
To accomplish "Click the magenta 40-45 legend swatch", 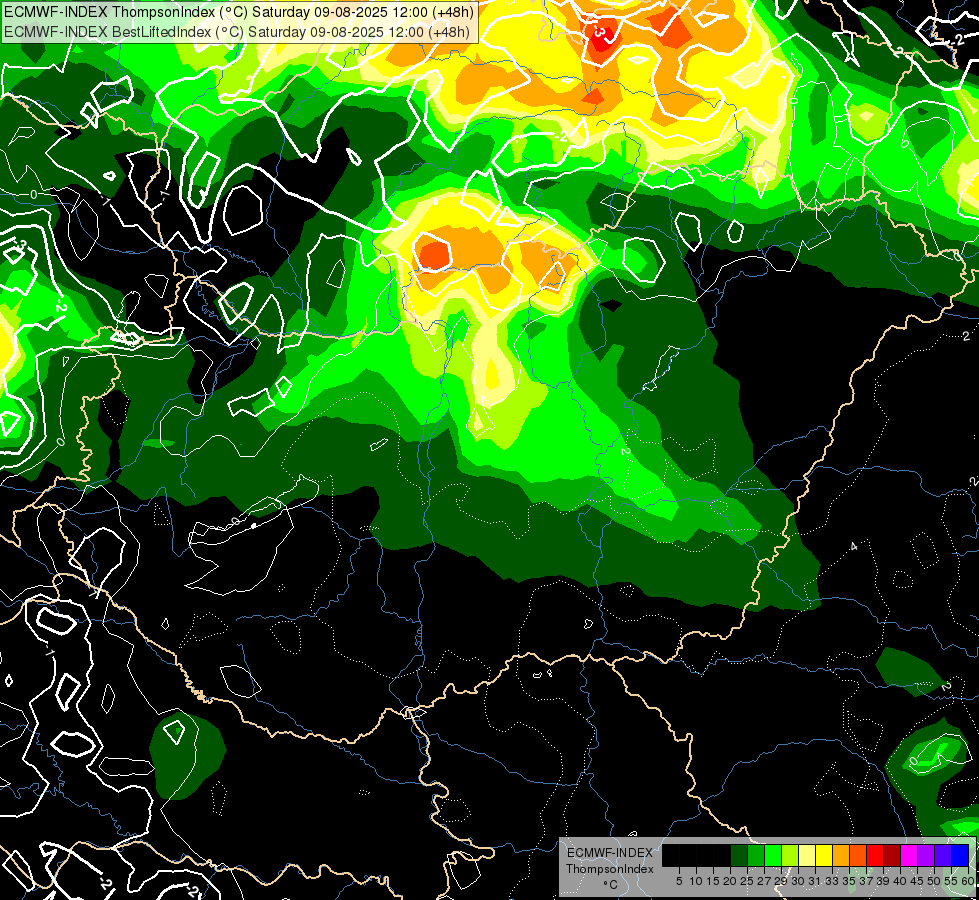I will point(908,855).
